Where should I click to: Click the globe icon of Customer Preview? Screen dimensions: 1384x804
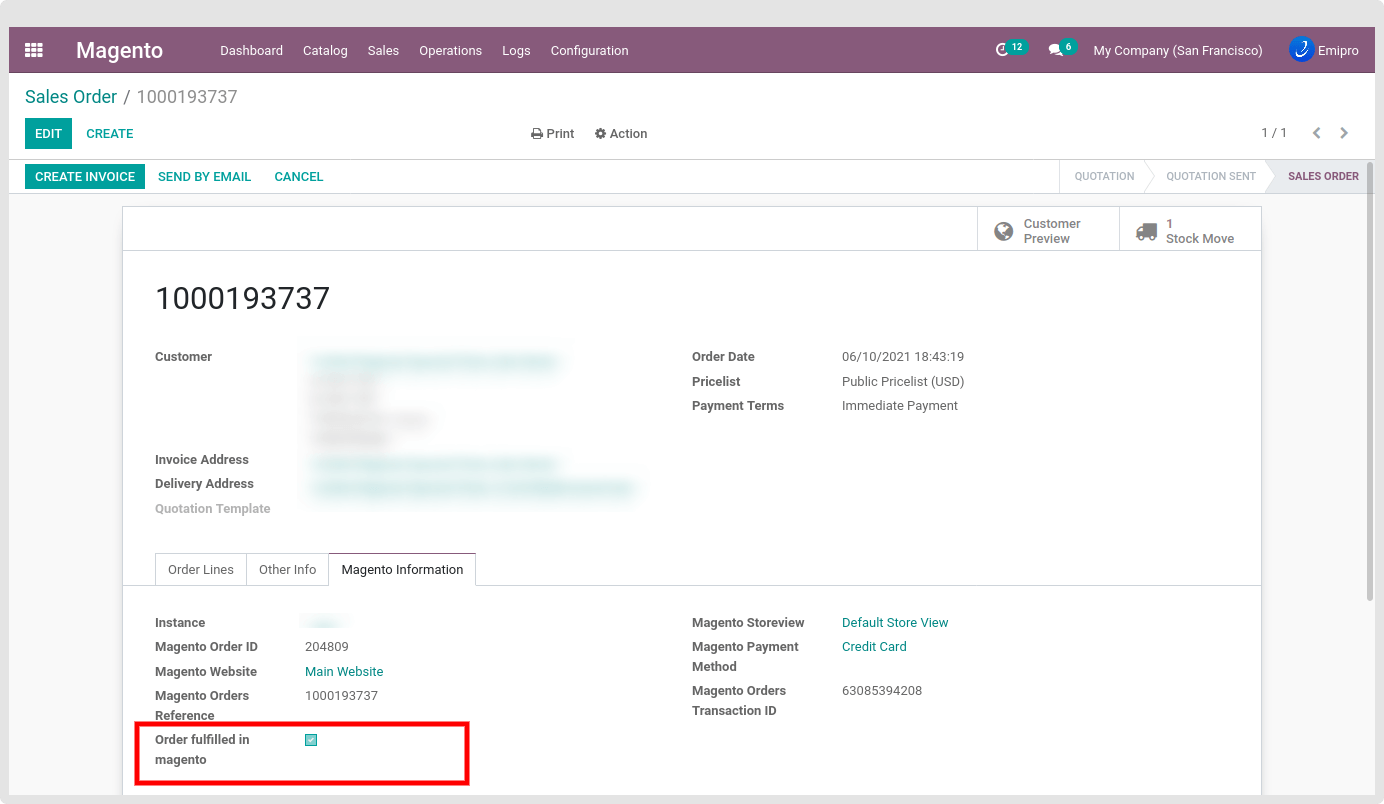pyautogui.click(x=1003, y=232)
